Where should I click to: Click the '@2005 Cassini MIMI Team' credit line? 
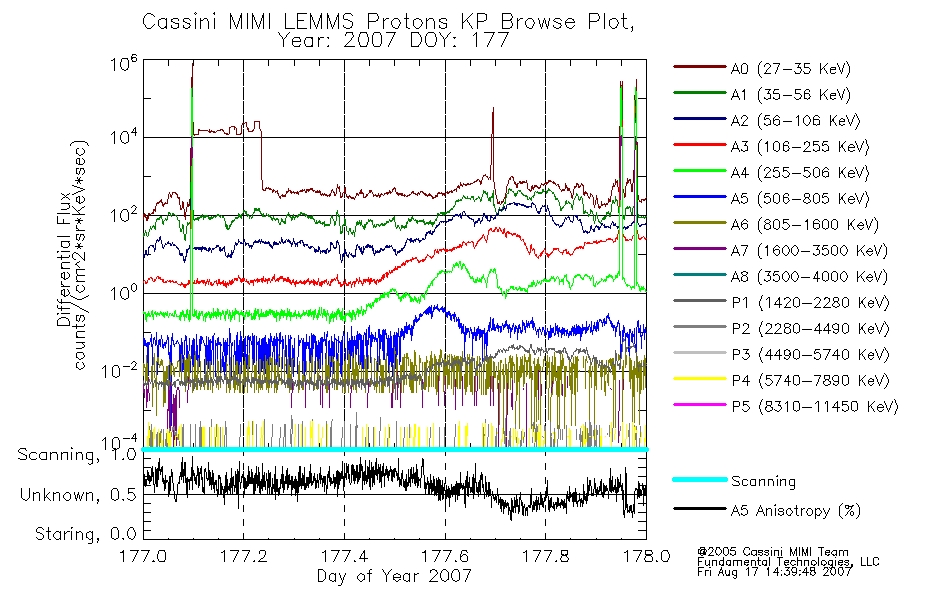click(x=773, y=552)
